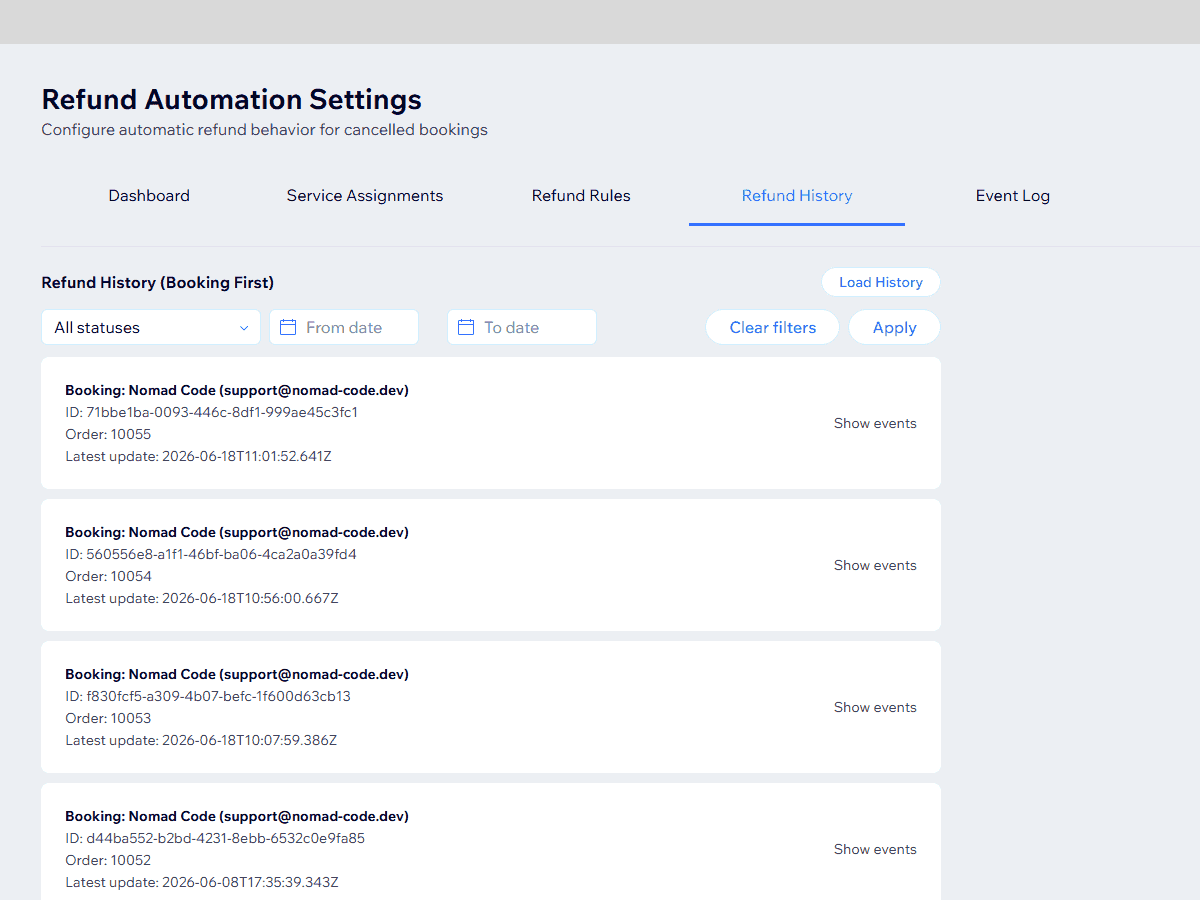Click the Order: 10055 text
The width and height of the screenshot is (1200, 900).
(x=108, y=434)
